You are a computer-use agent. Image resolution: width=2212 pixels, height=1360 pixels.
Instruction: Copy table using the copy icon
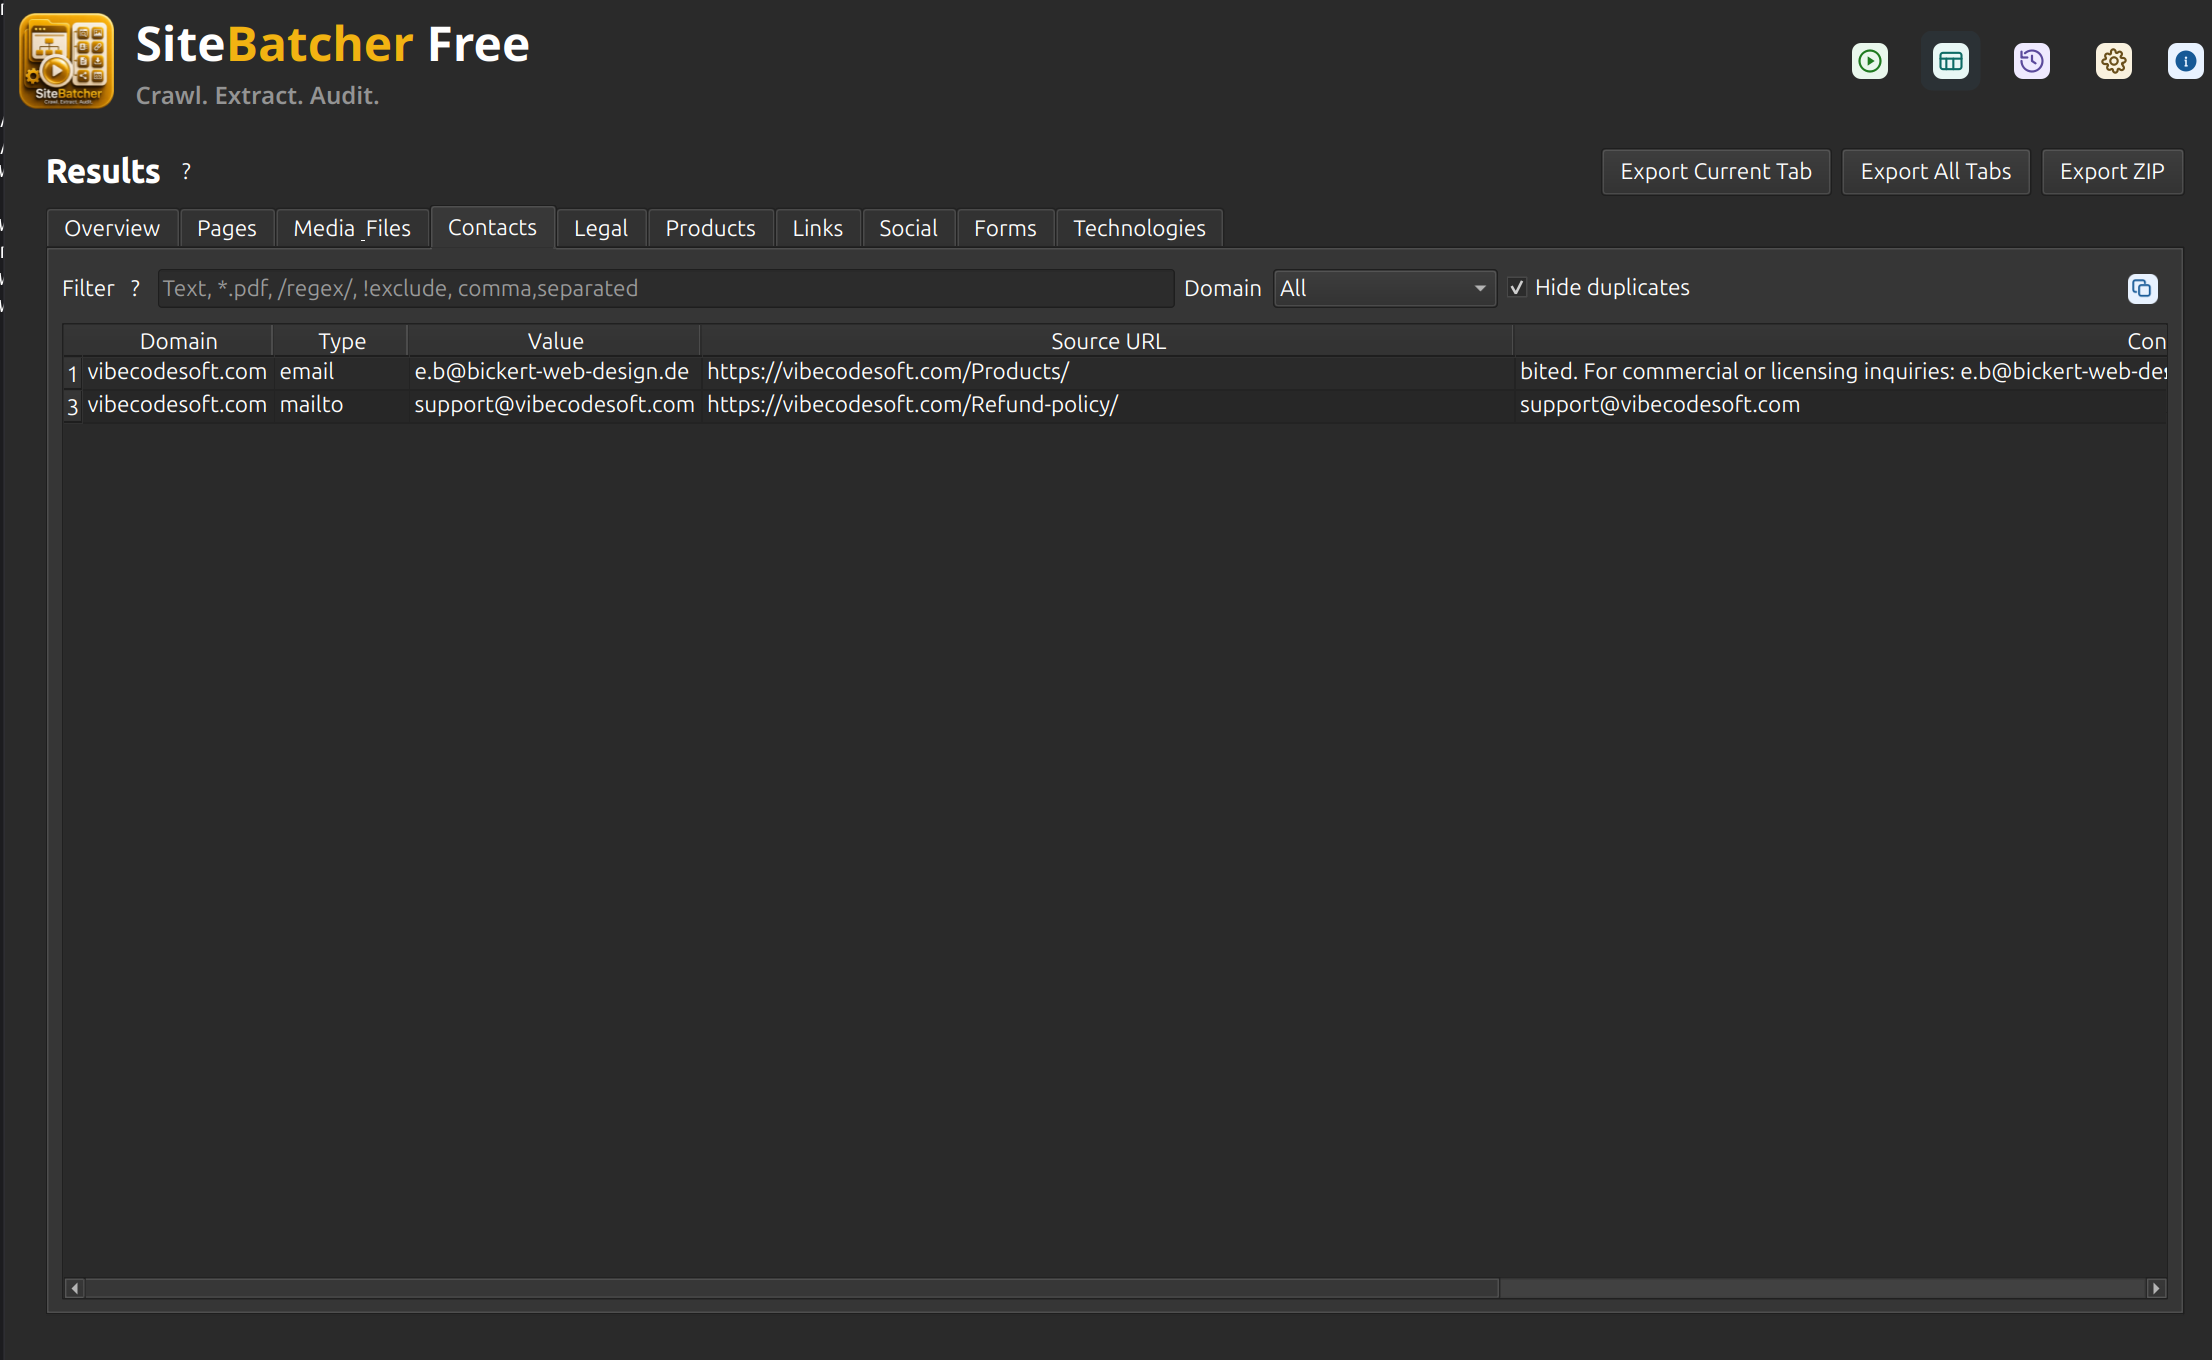[x=2142, y=289]
